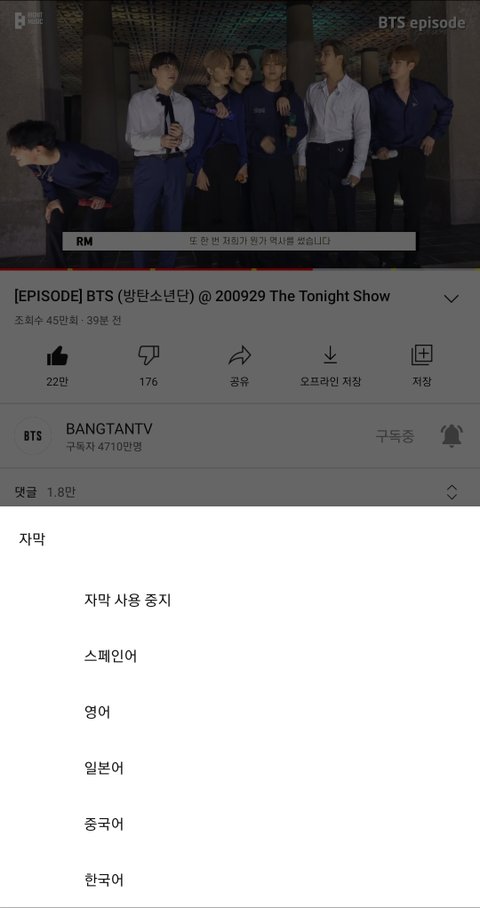Tap the share arrow icon
The image size is (480, 908).
point(239,356)
